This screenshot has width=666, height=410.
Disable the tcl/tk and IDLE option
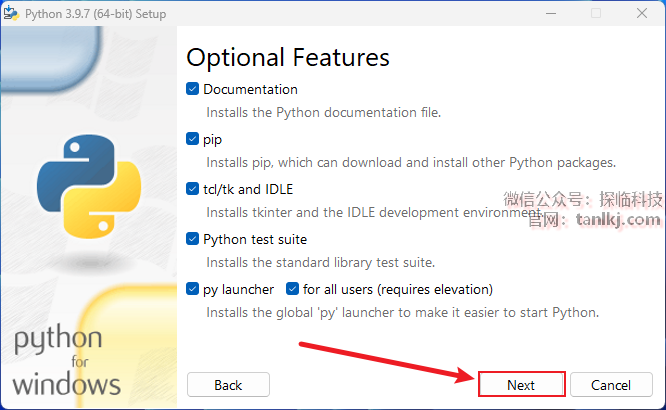[x=193, y=189]
